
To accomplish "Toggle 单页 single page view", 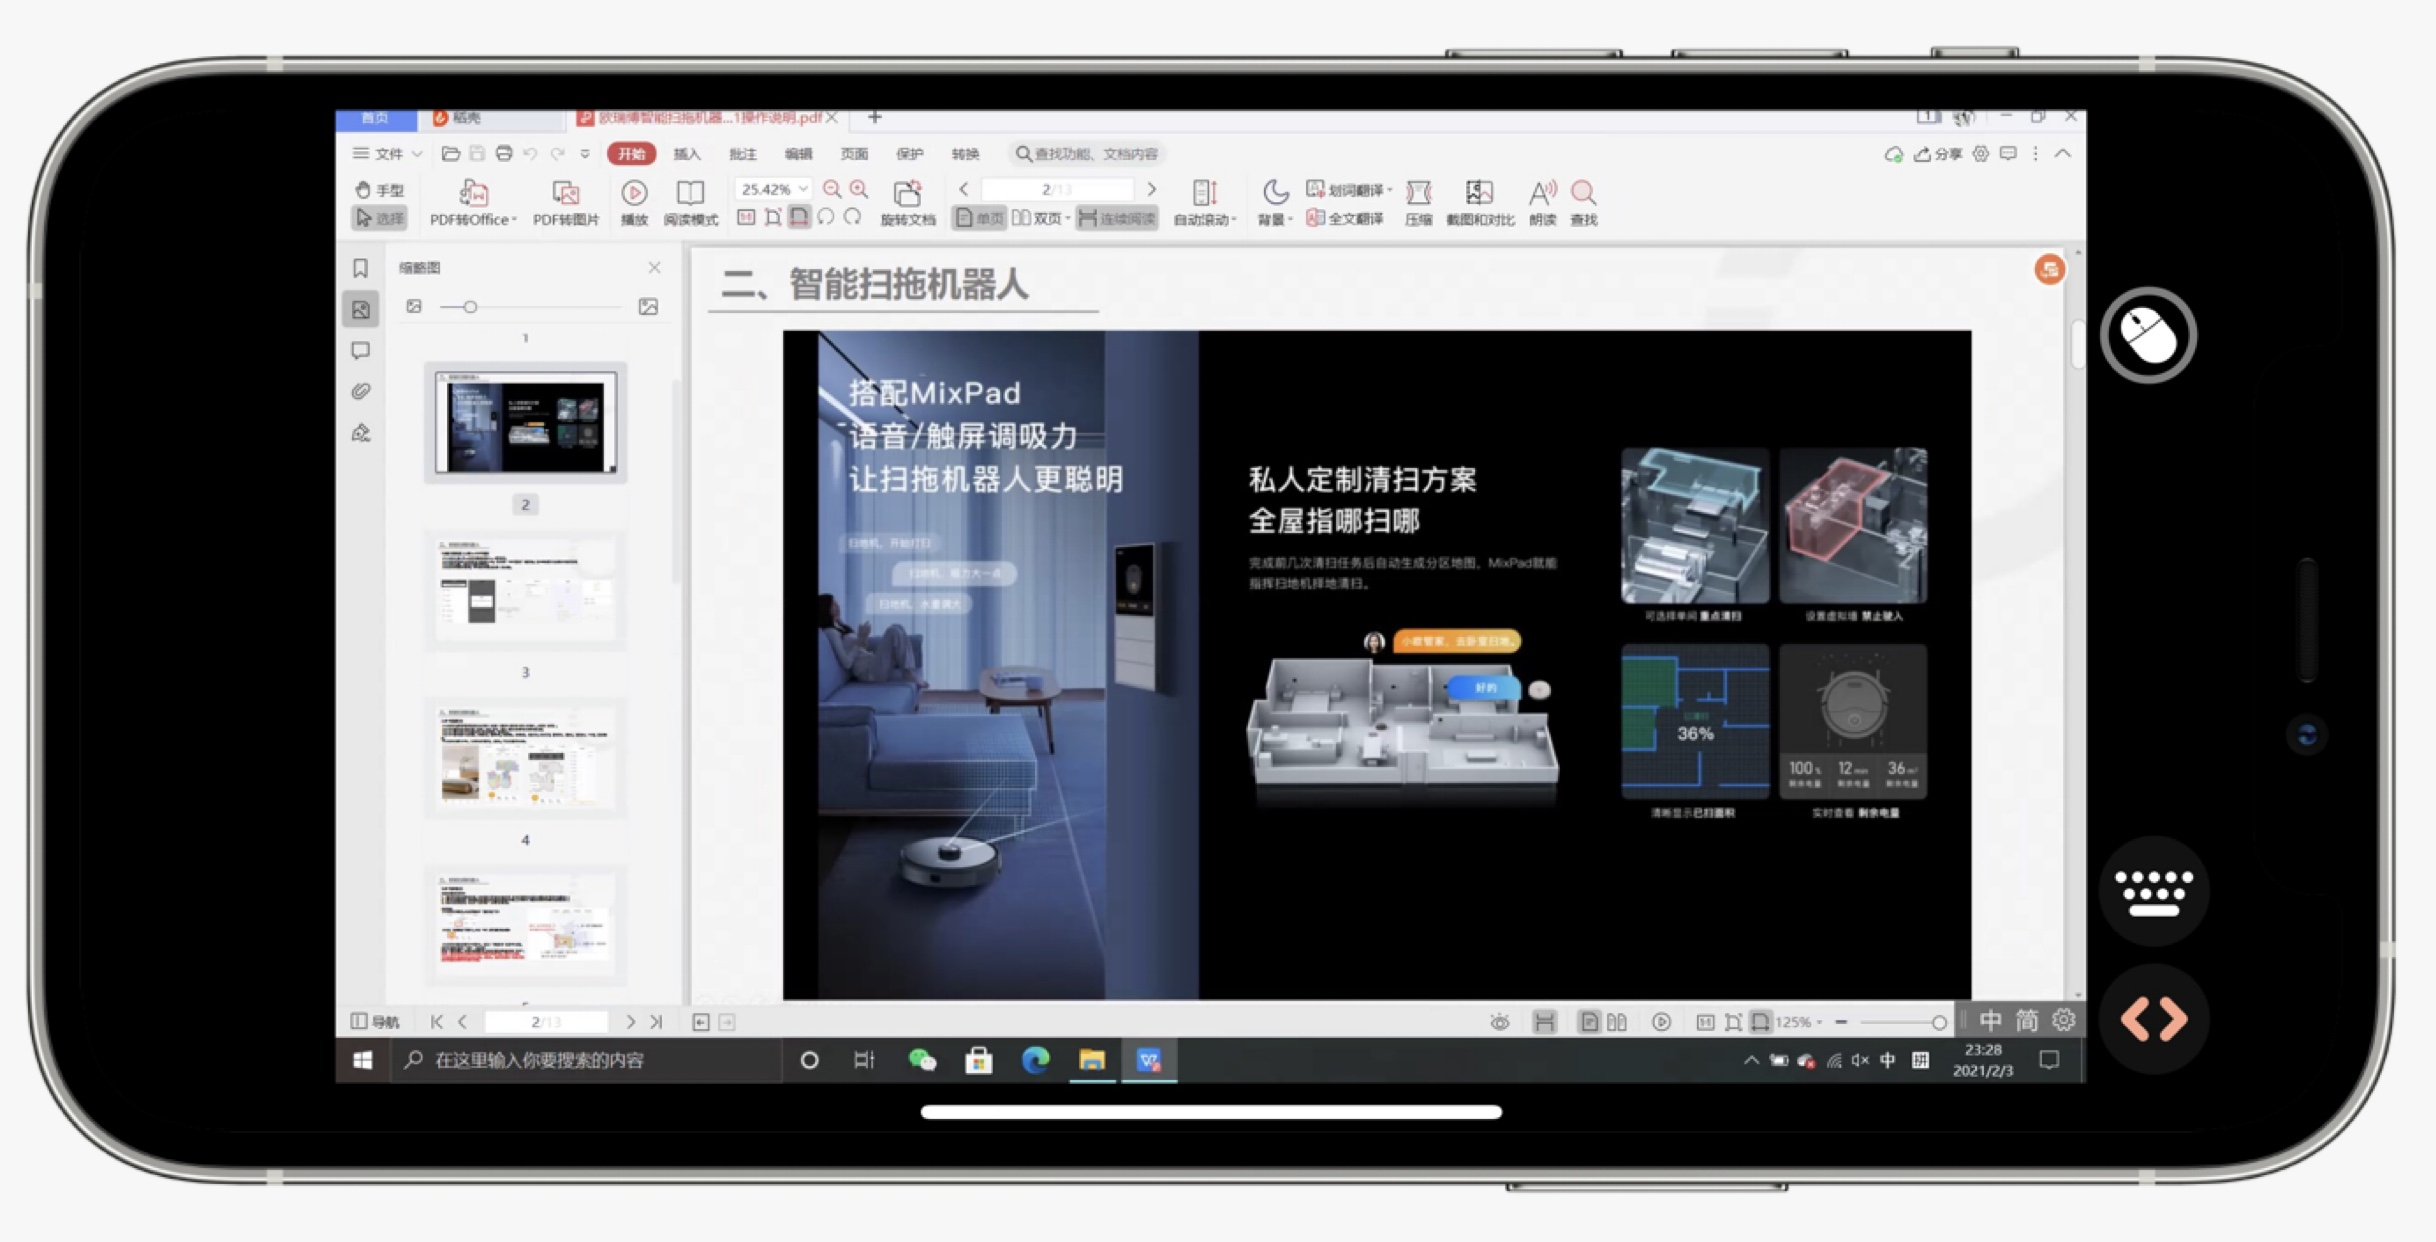I will point(979,218).
